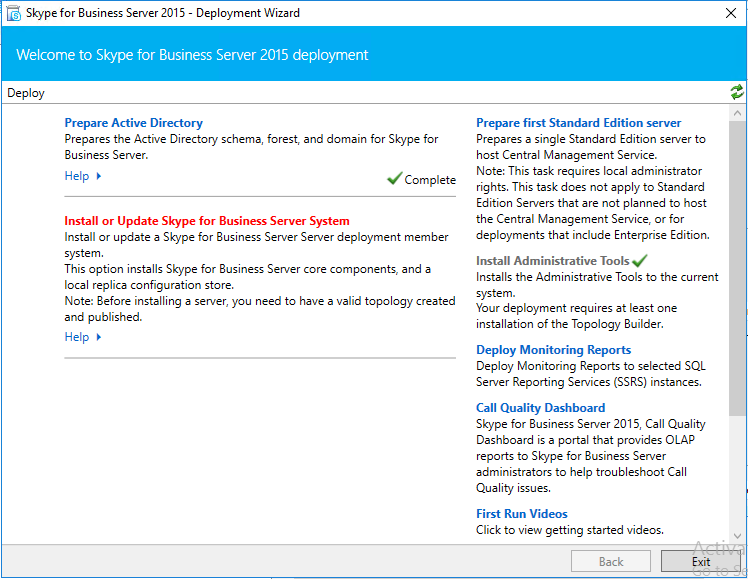Click Help text under Prepare Active Directory
Viewport: 748px width, 579px height.
pos(77,176)
